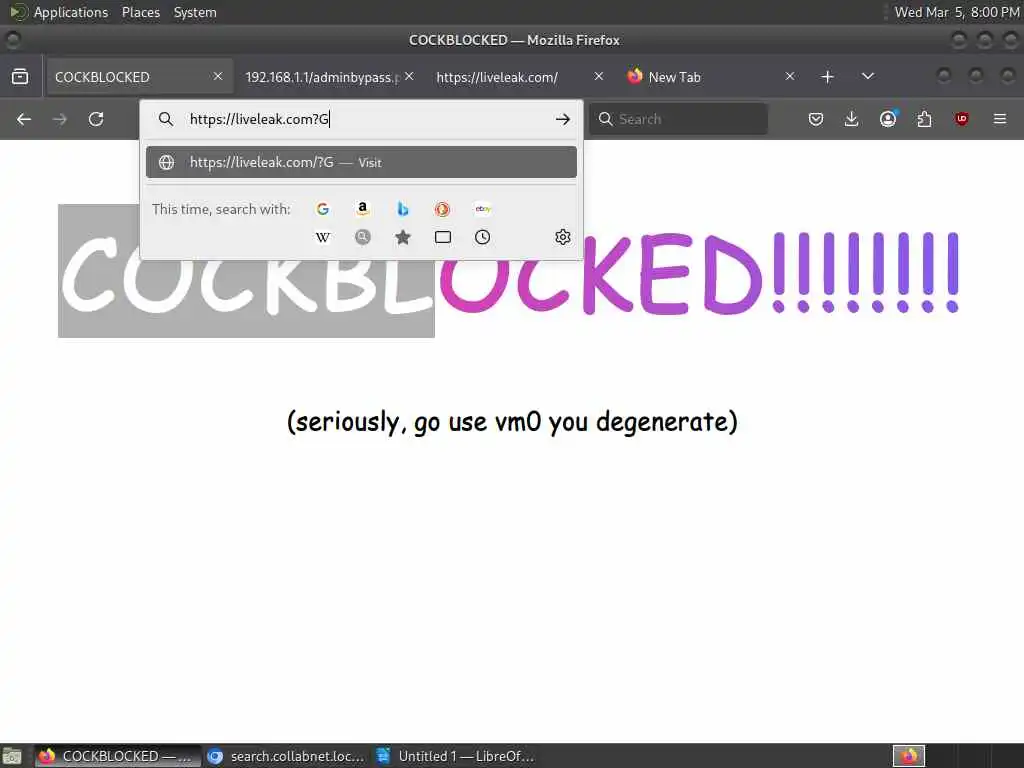Image resolution: width=1024 pixels, height=768 pixels.
Task: Switch to the New Tab tab
Action: [x=675, y=77]
